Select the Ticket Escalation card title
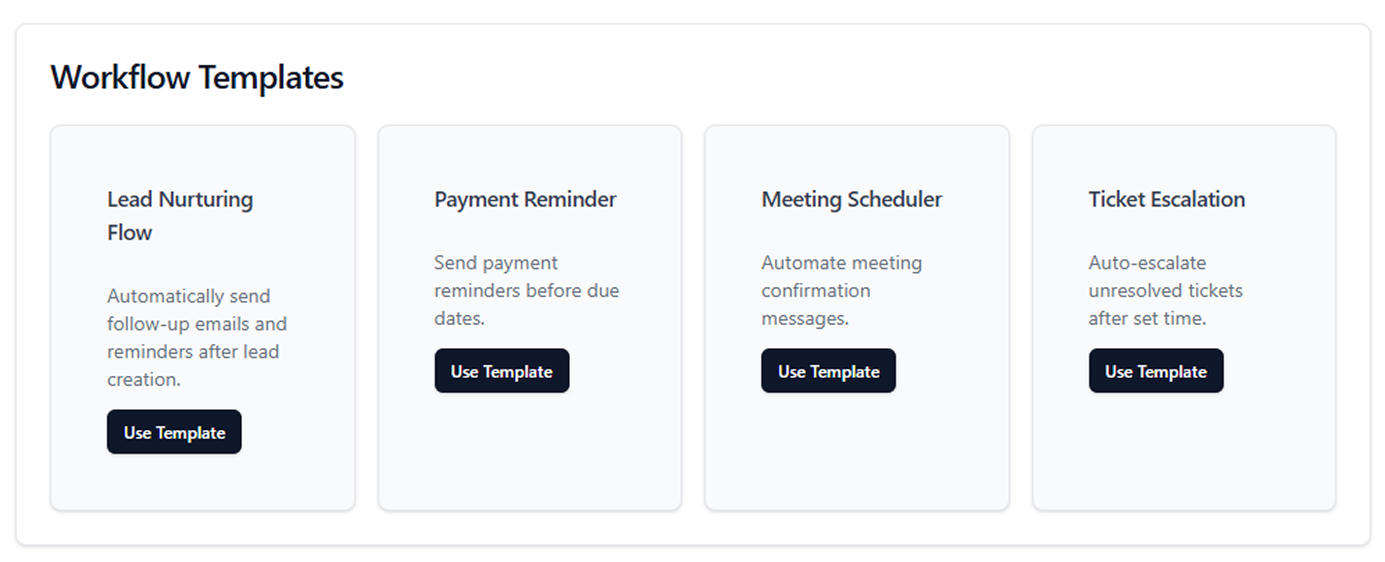The image size is (1385, 562). coord(1166,199)
